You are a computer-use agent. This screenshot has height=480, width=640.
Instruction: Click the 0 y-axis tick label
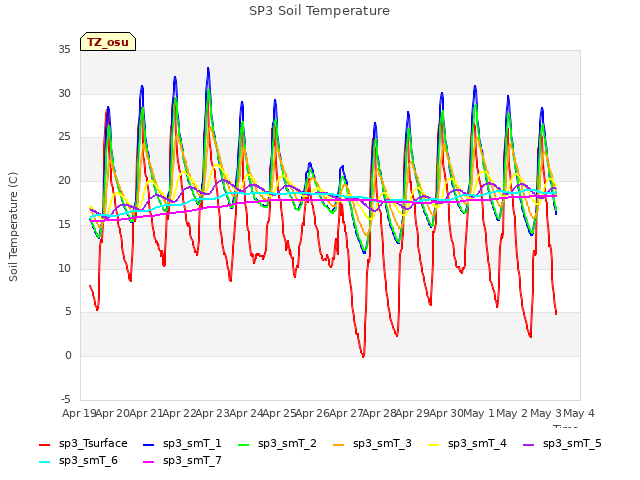tap(68, 356)
